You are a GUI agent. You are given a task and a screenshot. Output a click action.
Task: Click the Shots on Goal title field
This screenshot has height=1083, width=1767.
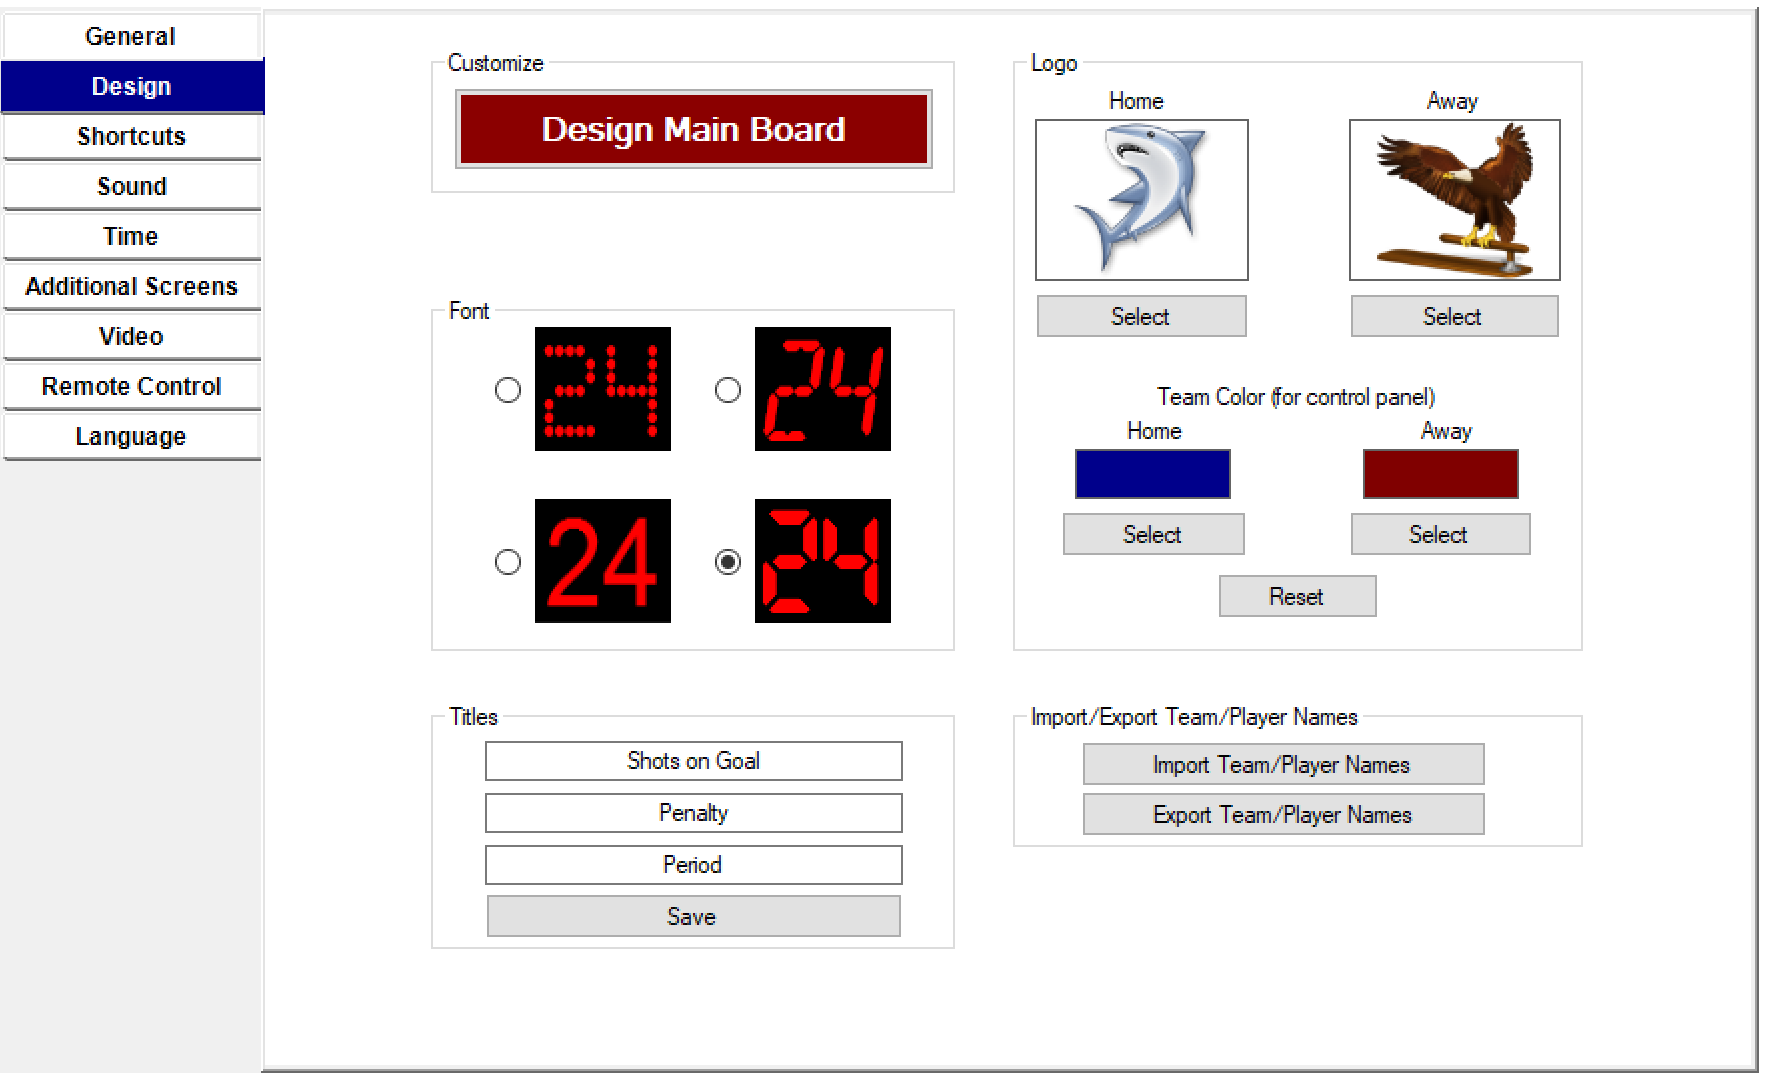(x=693, y=761)
